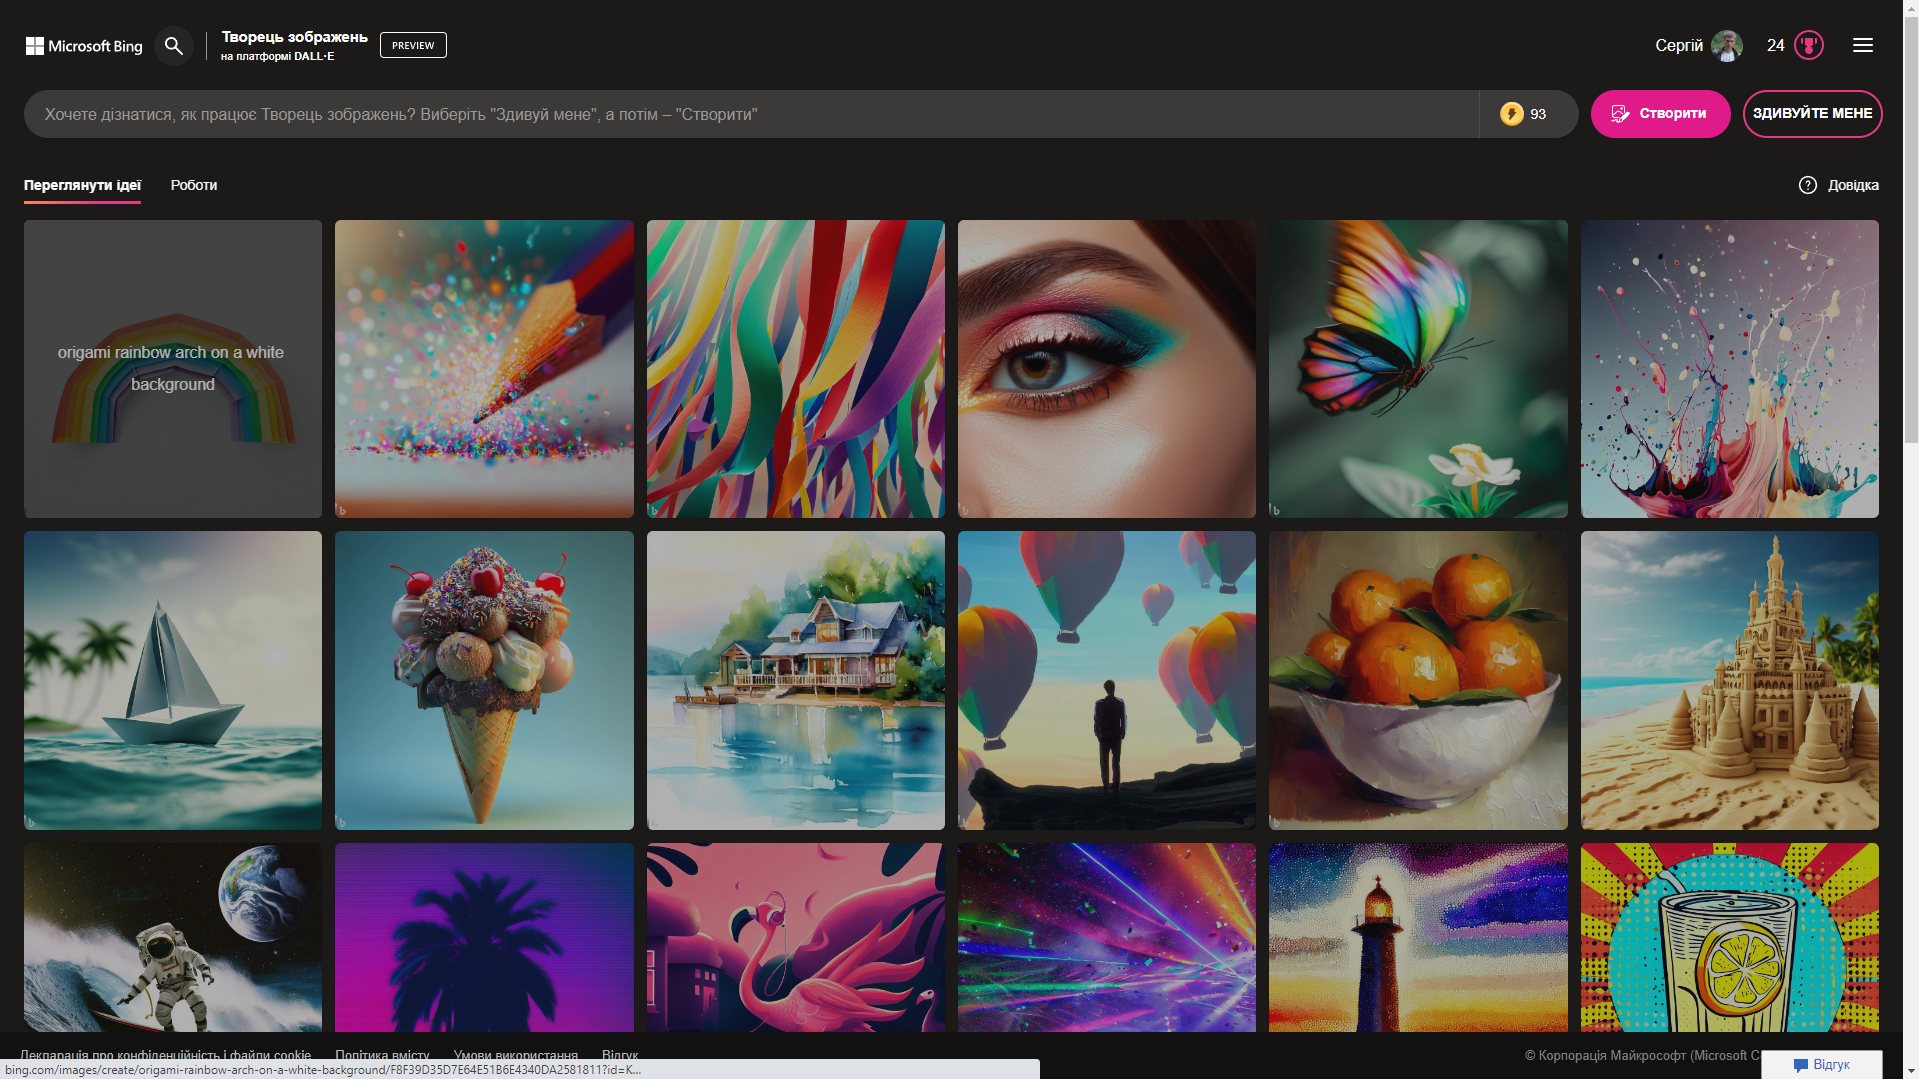The image size is (1919, 1079).
Task: Focus the image prompt input field
Action: pos(751,114)
